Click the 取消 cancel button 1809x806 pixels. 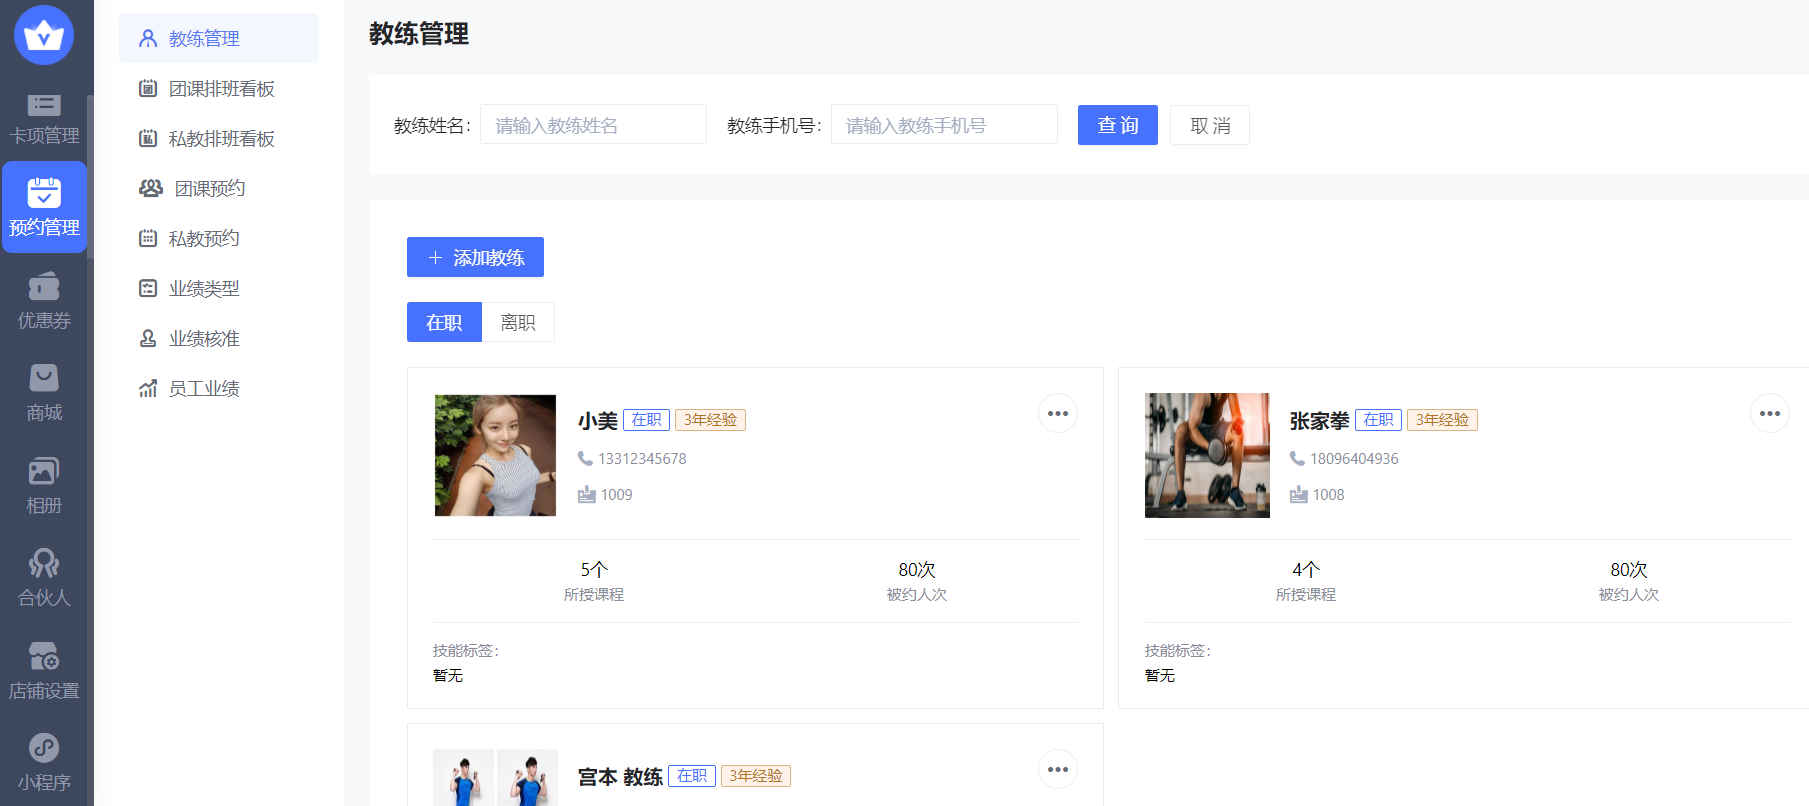(x=1210, y=125)
